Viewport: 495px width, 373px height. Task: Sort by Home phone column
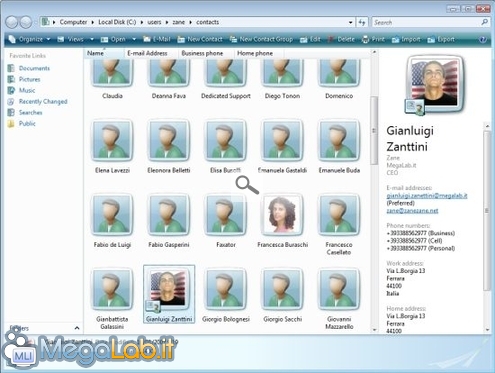(258, 53)
